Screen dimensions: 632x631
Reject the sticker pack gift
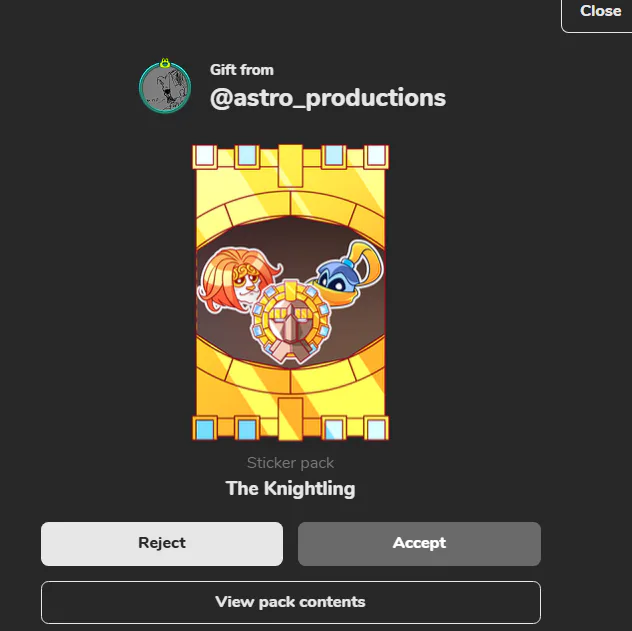pyautogui.click(x=162, y=544)
